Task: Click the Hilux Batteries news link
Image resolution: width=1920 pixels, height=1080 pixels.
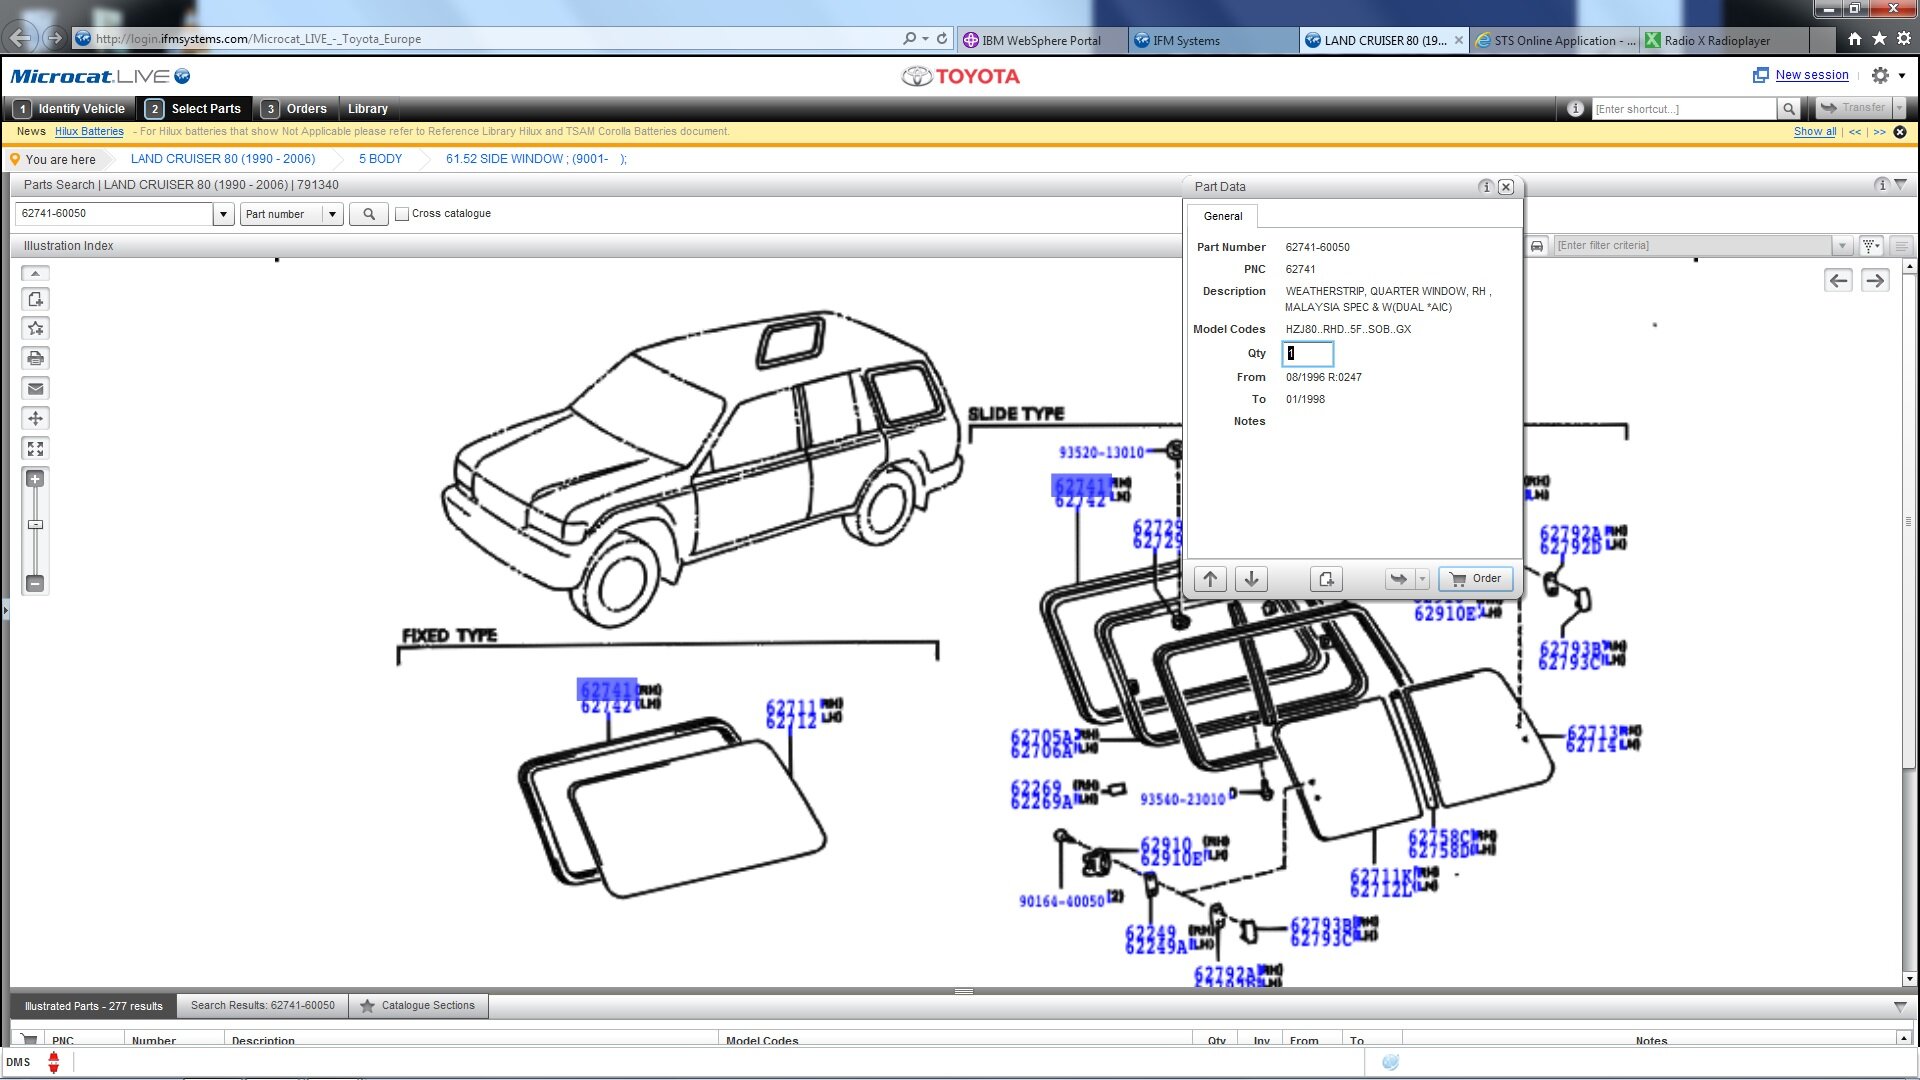Action: [x=89, y=132]
